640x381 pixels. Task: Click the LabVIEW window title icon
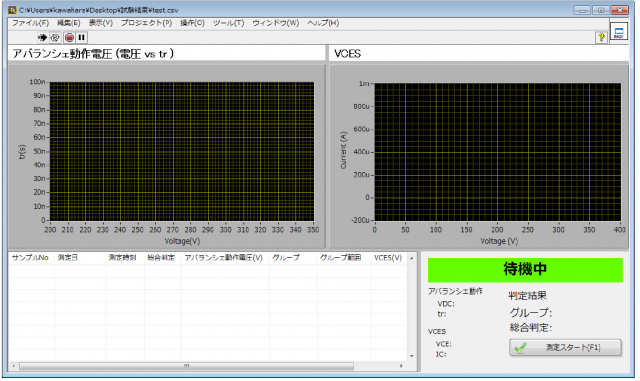click(13, 10)
